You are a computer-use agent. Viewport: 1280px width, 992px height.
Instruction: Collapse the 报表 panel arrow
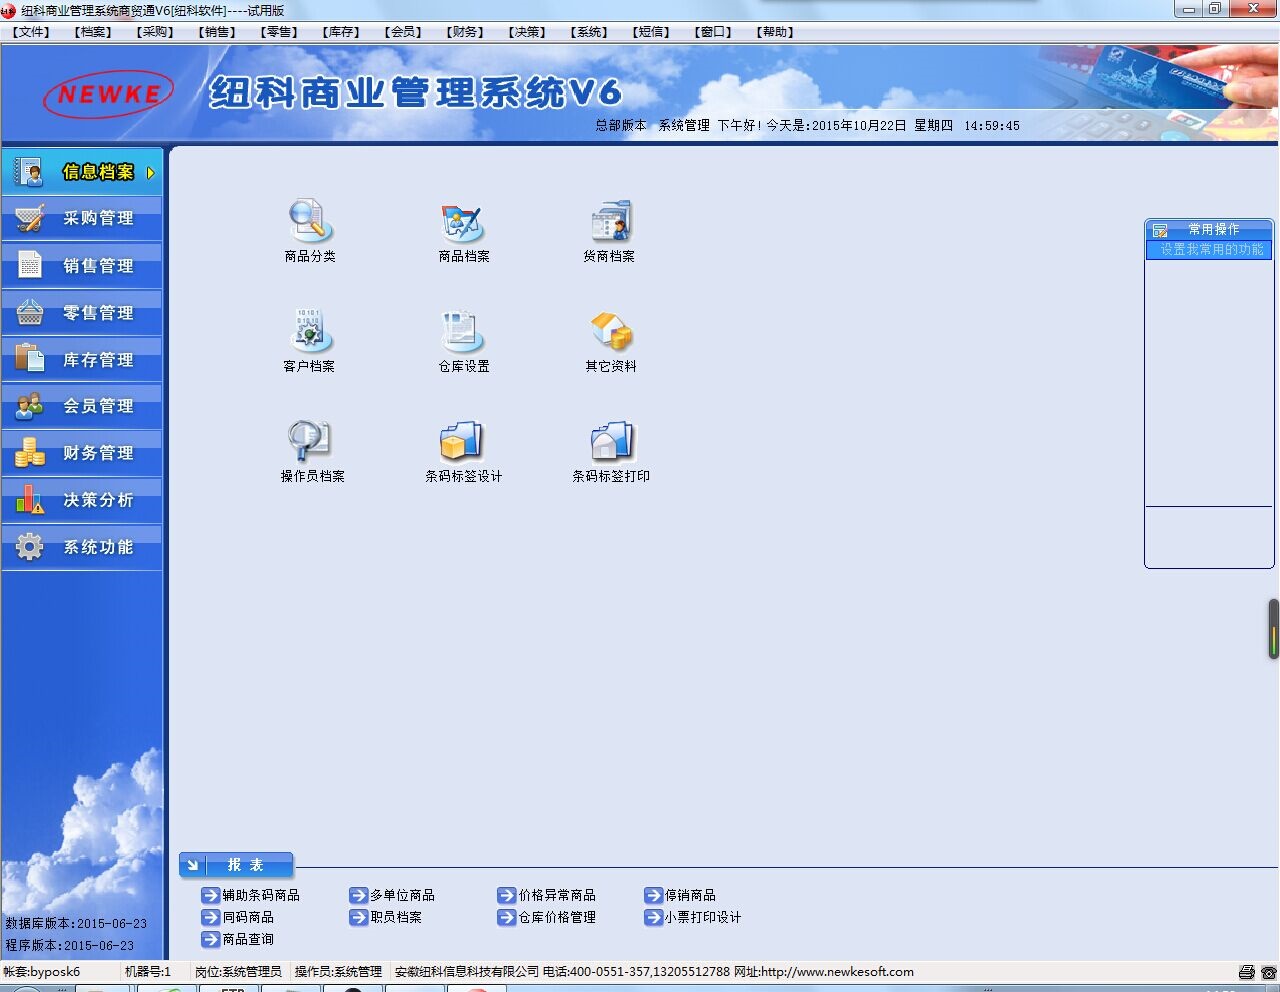pyautogui.click(x=194, y=865)
